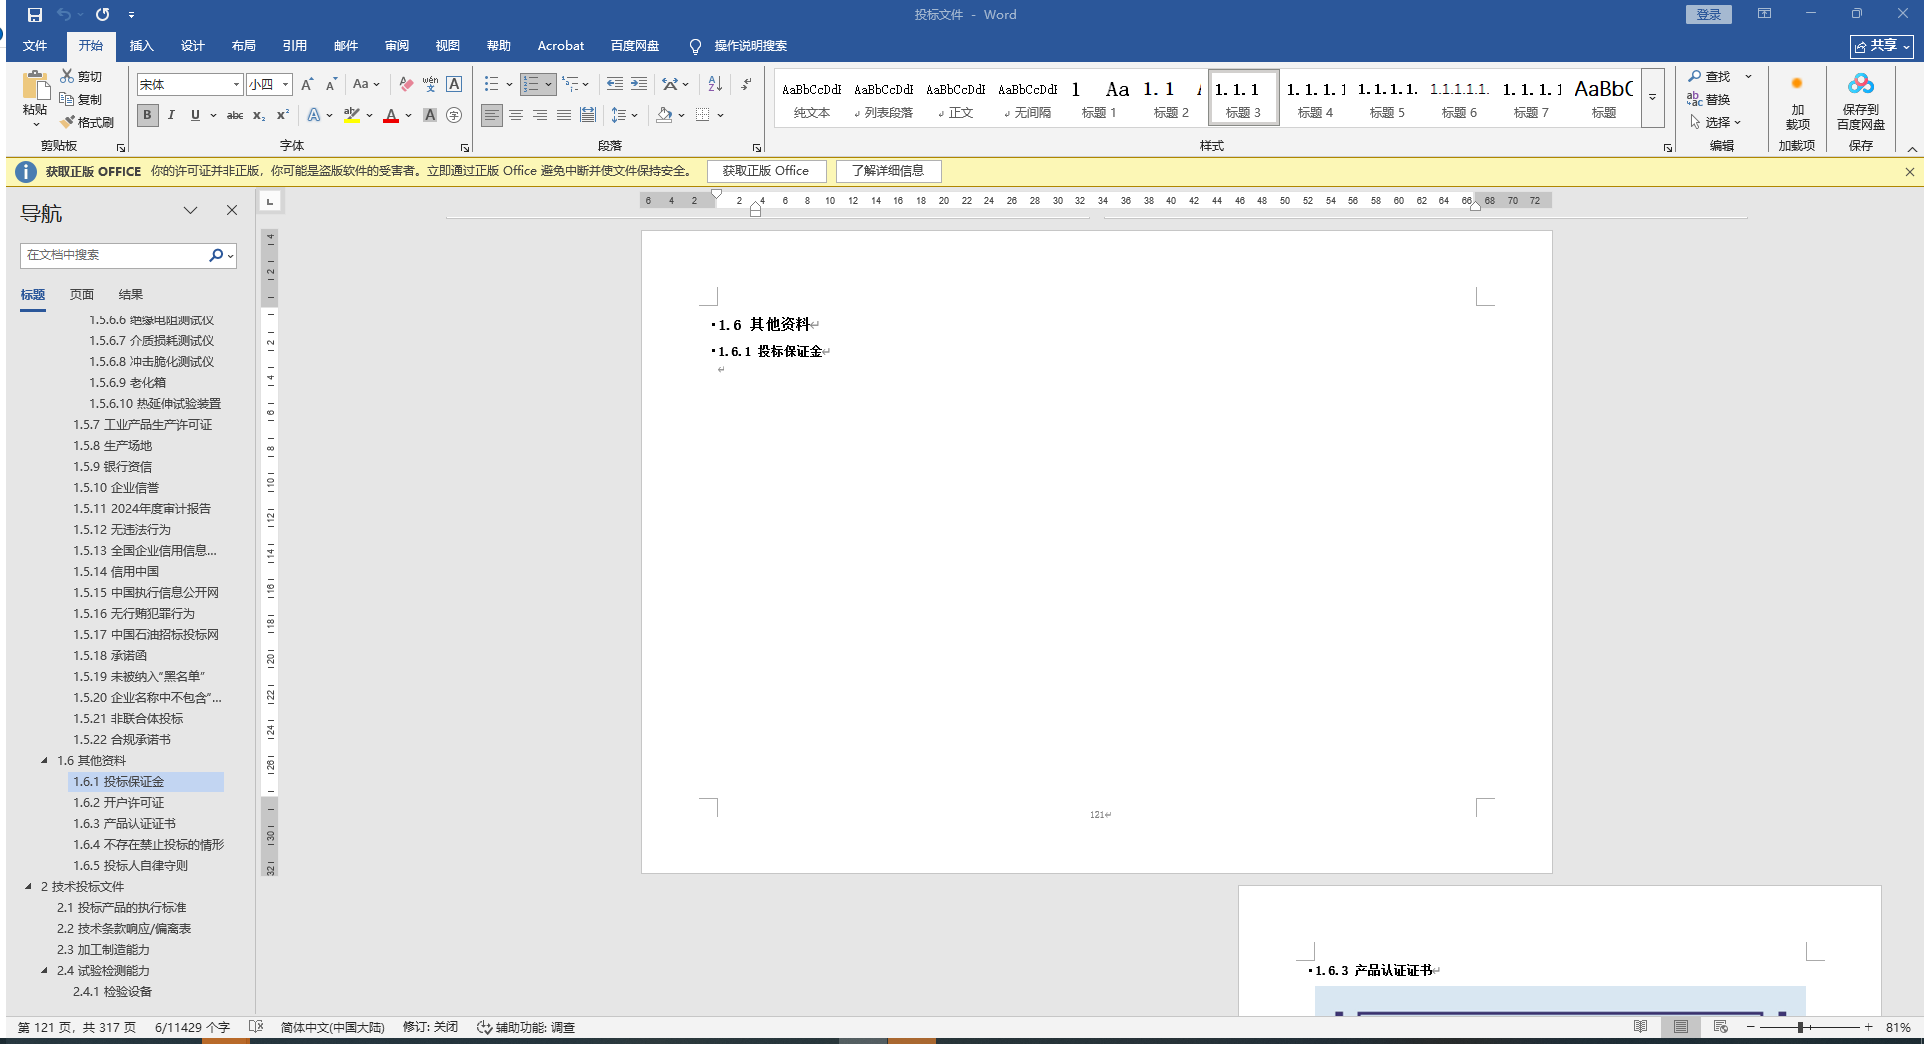Click the Superscript icon

tap(283, 115)
